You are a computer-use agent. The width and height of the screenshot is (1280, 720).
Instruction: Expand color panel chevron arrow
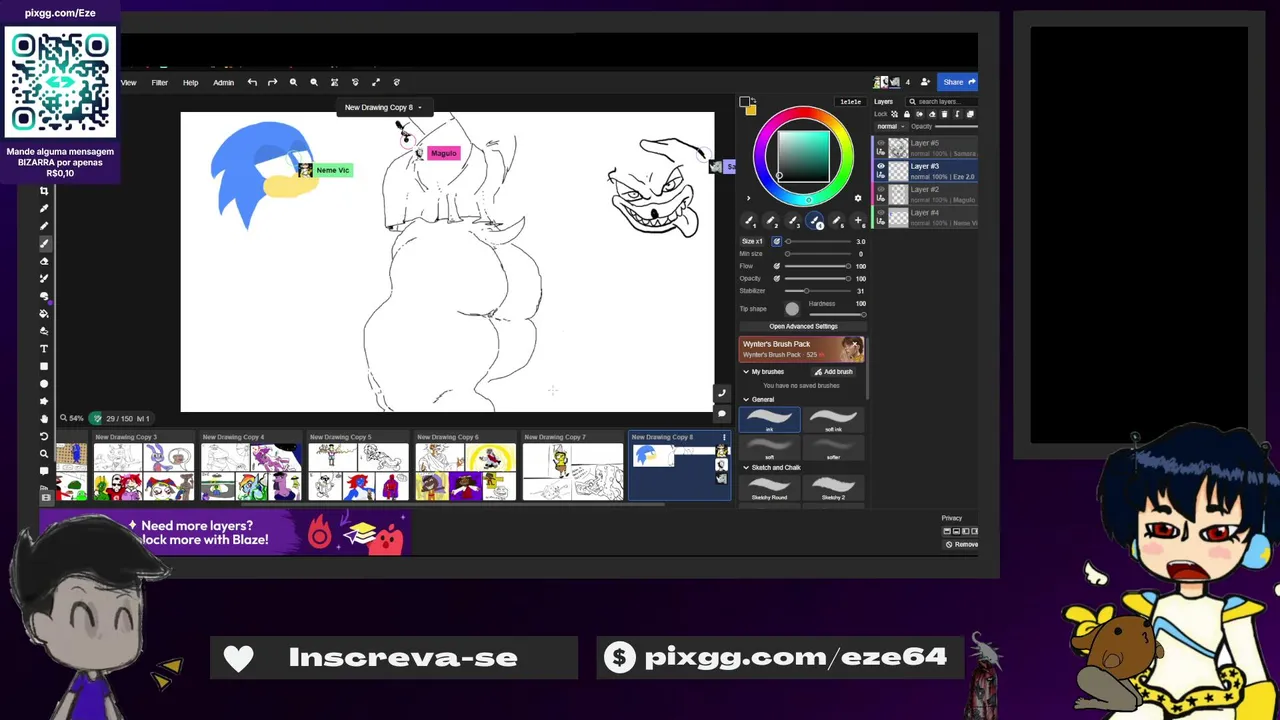coord(748,197)
